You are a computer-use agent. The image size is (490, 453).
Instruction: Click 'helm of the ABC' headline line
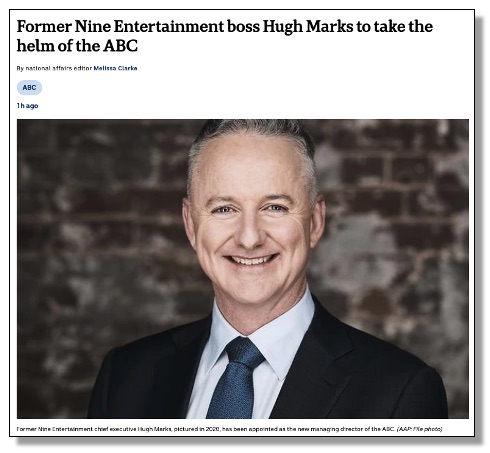[x=77, y=46]
